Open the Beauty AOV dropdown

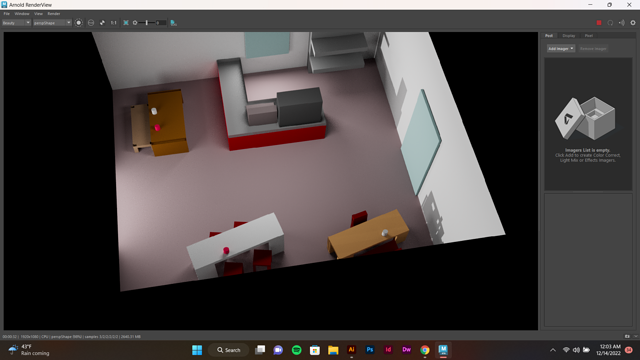pos(16,23)
